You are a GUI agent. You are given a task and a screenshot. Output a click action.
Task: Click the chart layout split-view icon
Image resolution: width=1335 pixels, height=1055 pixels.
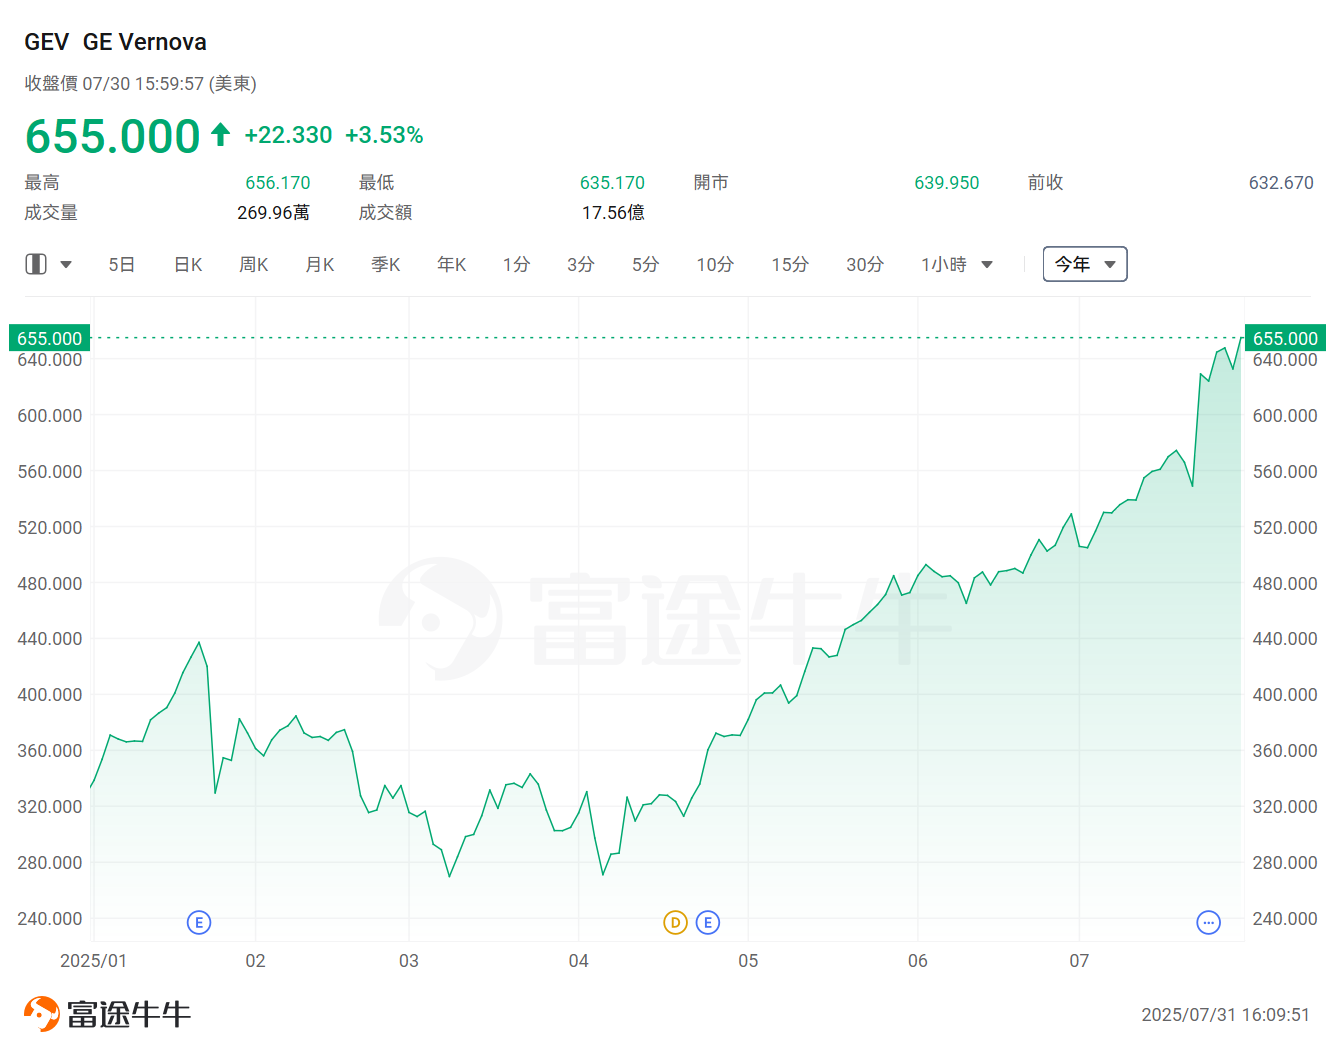(36, 264)
